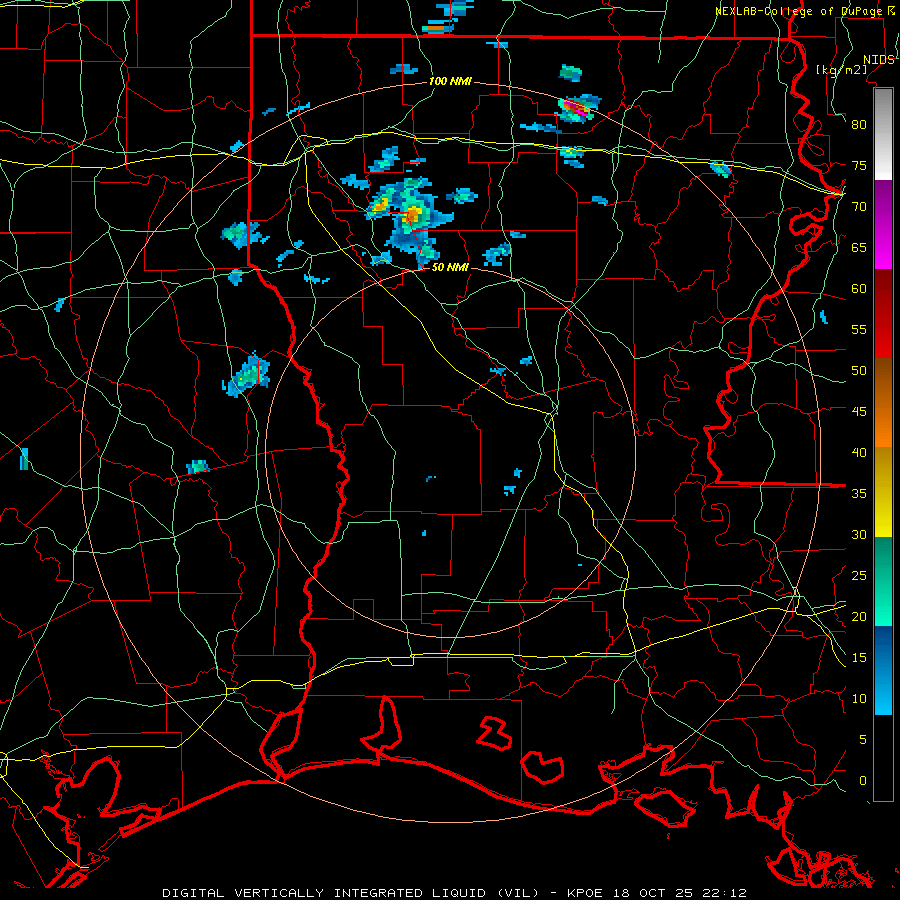Pick the gray-white top segment of the color scale

pyautogui.click(x=883, y=135)
